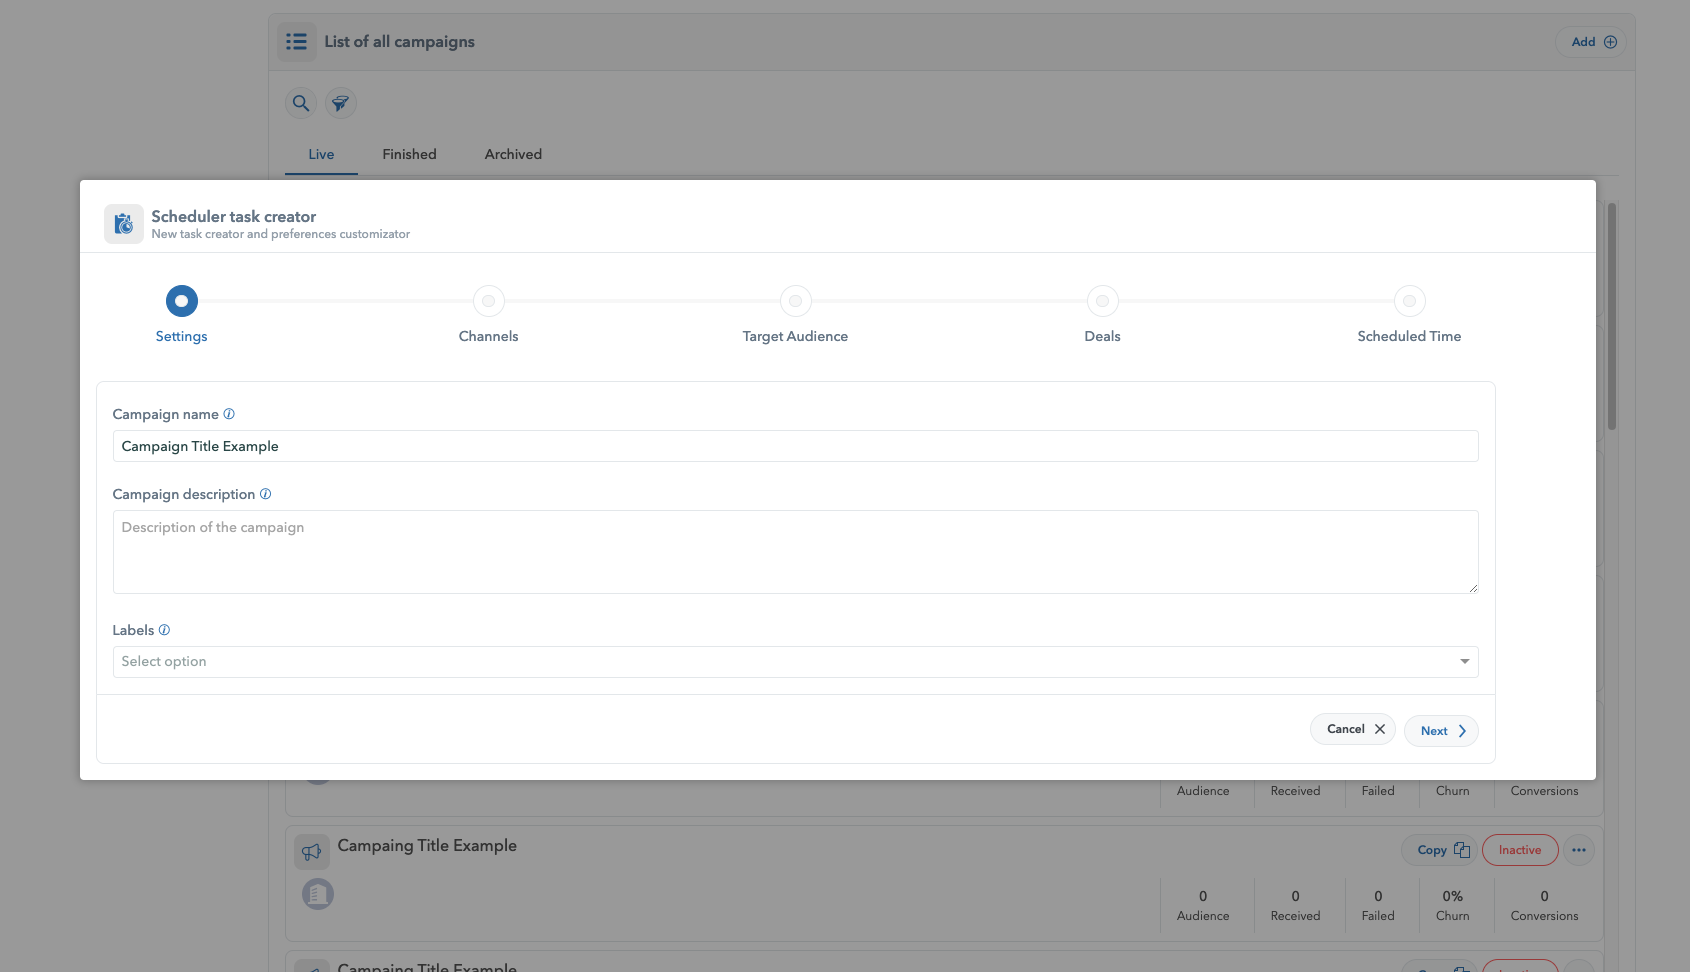Switch to the Archived tab
The image size is (1690, 972).
pos(514,154)
